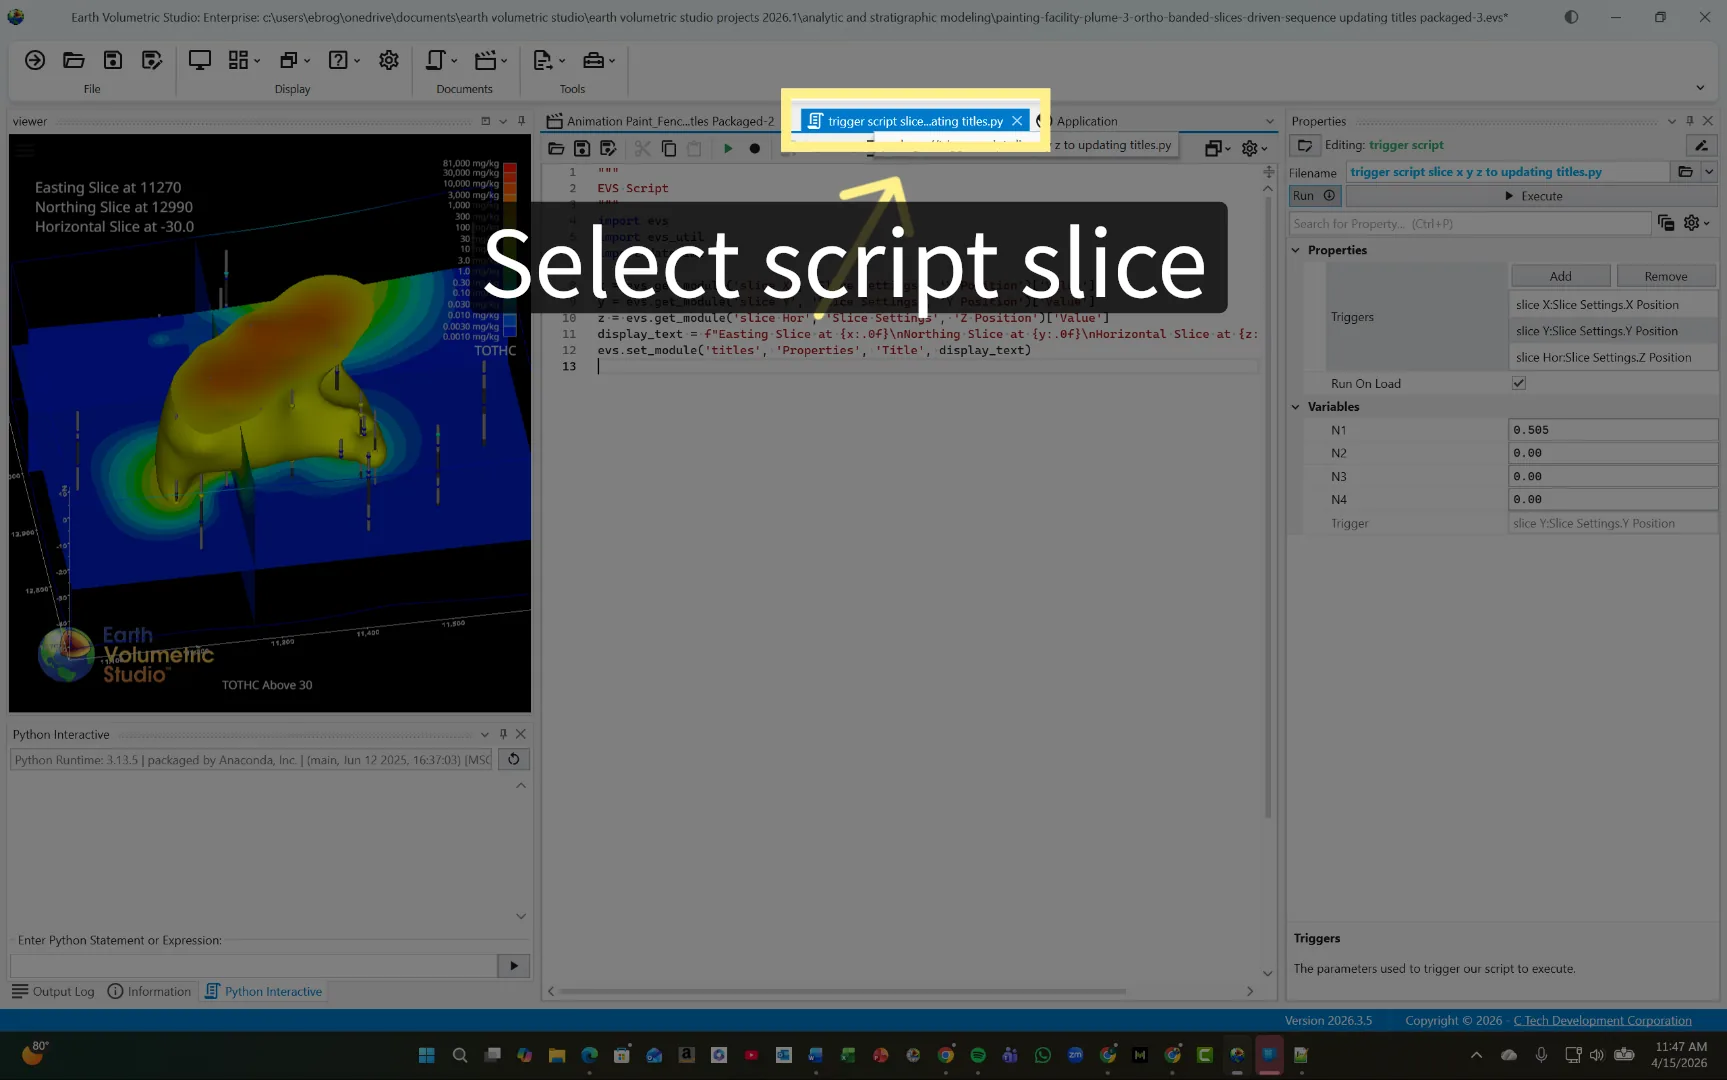This screenshot has height=1080, width=1727.
Task: Click the Search for Property field
Action: tap(1470, 224)
